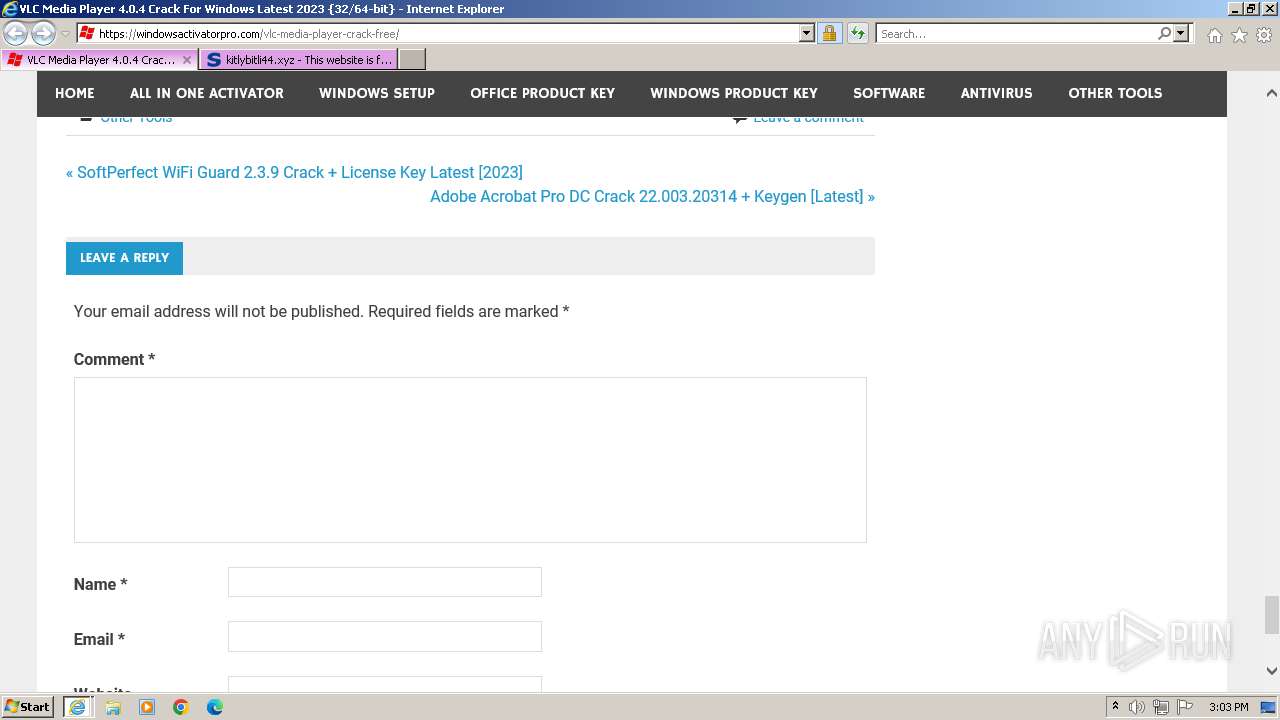Click the Windows Start button
The image size is (1280, 720).
[x=28, y=707]
